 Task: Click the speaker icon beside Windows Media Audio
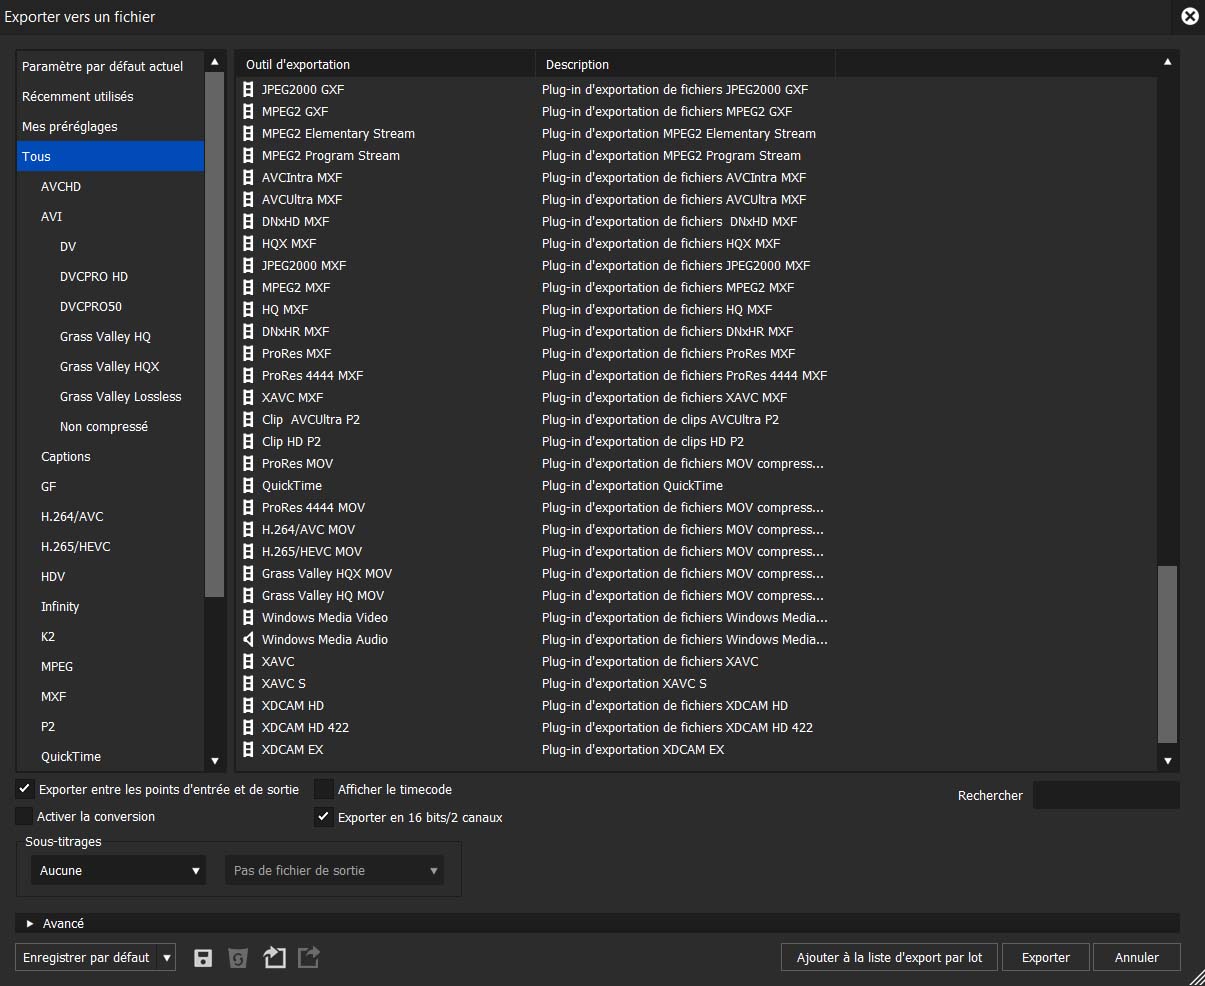tap(248, 639)
